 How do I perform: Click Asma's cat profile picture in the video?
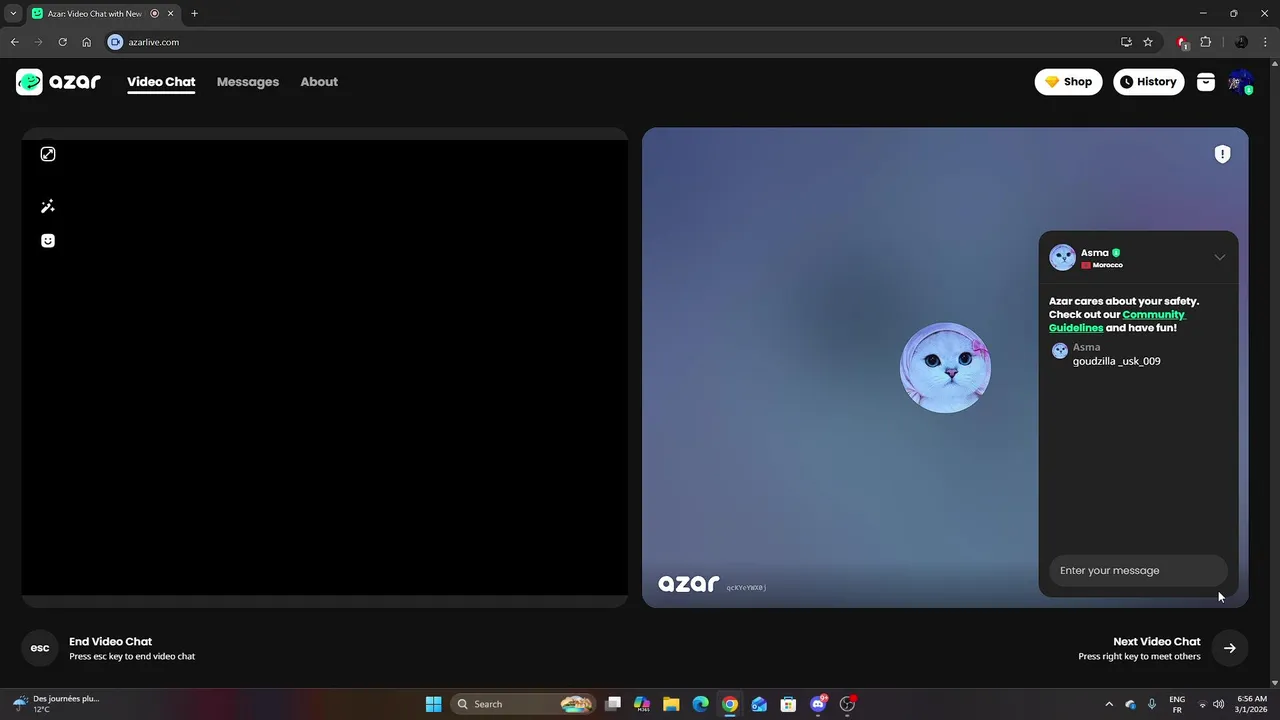(x=945, y=367)
